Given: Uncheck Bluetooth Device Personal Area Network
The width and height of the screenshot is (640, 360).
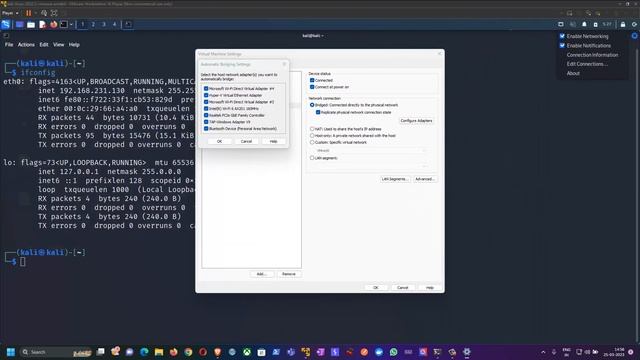Looking at the screenshot, I should [206, 129].
